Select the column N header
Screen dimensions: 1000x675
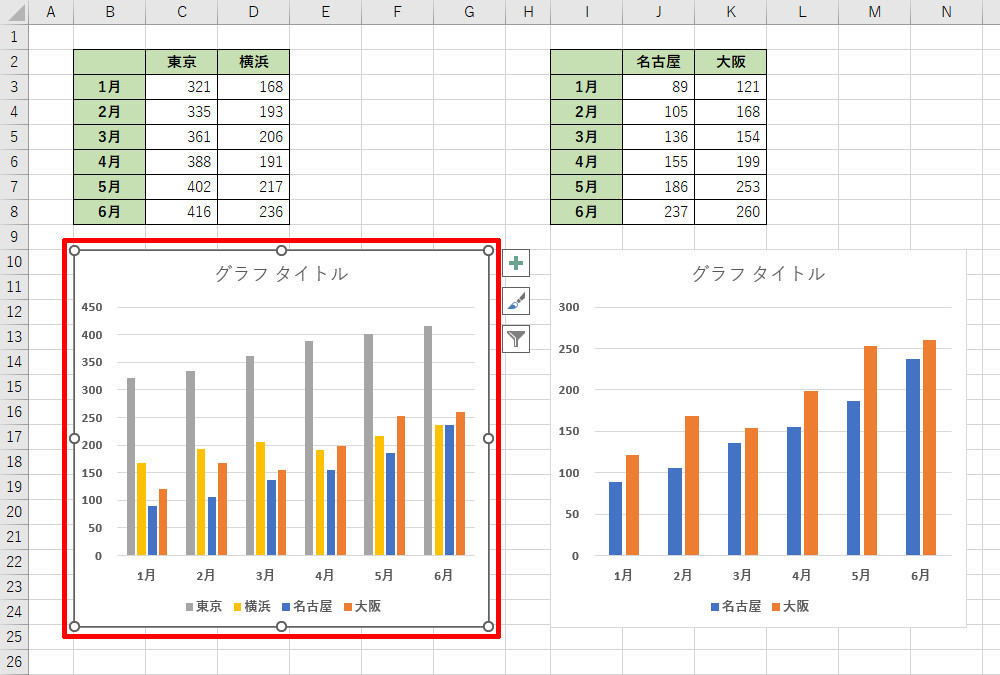click(946, 12)
